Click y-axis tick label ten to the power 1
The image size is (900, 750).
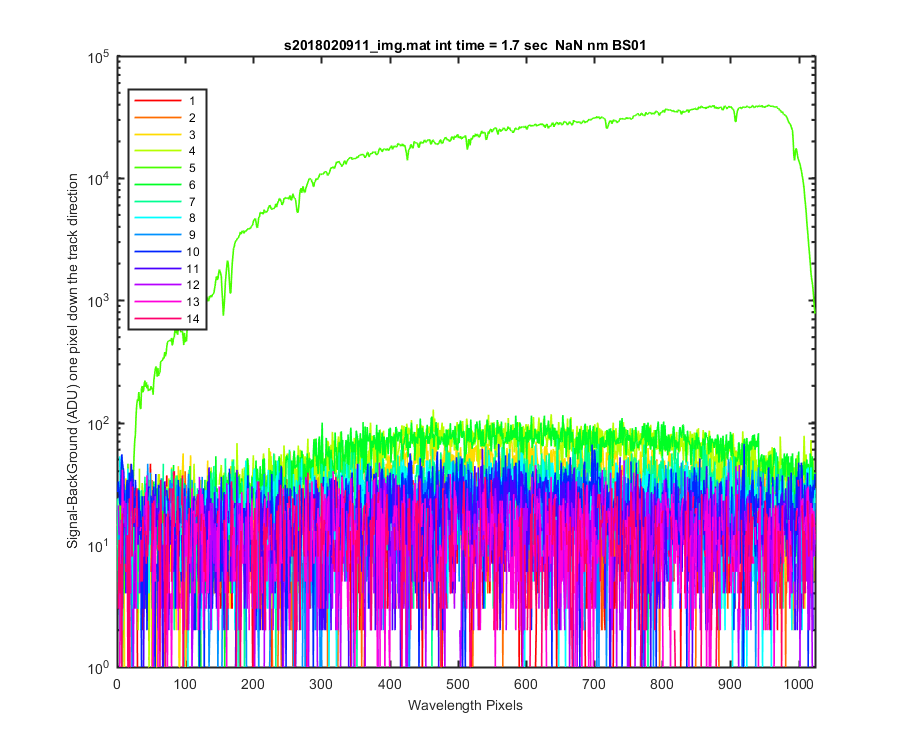coord(98,545)
